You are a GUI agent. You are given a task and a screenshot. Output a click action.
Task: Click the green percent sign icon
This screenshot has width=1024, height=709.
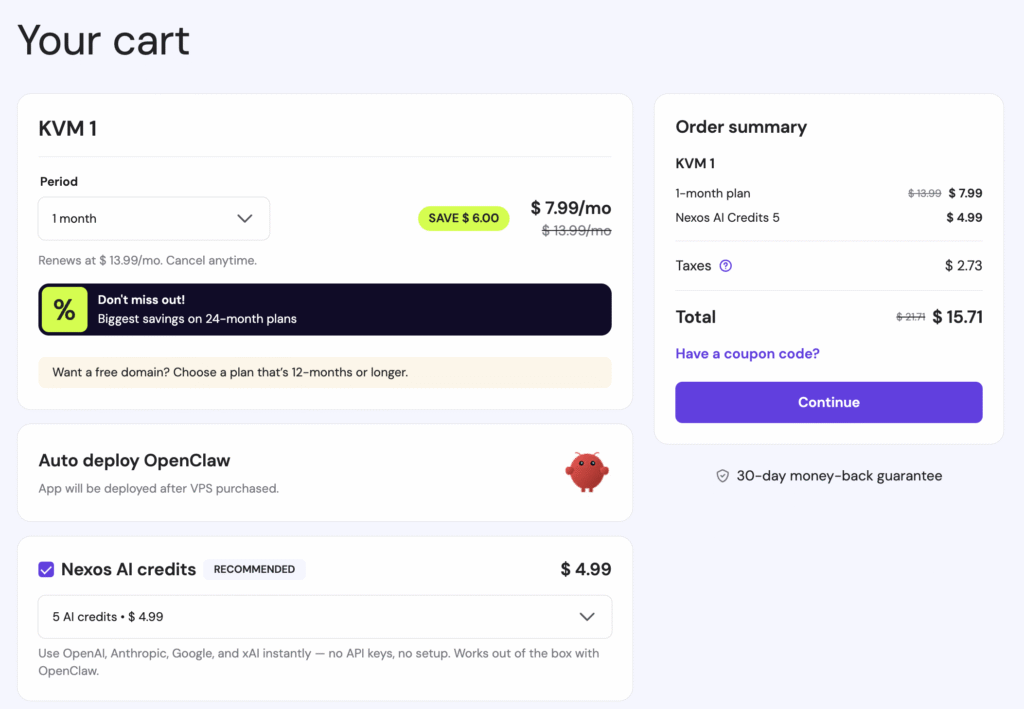tap(65, 310)
